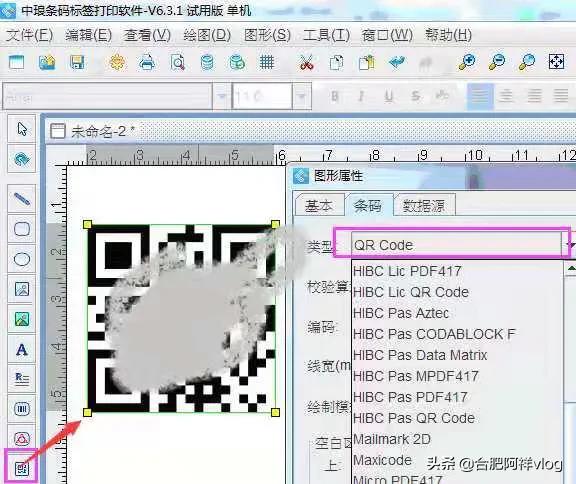
Task: Select the rounded rectangle tool
Action: click(x=22, y=229)
